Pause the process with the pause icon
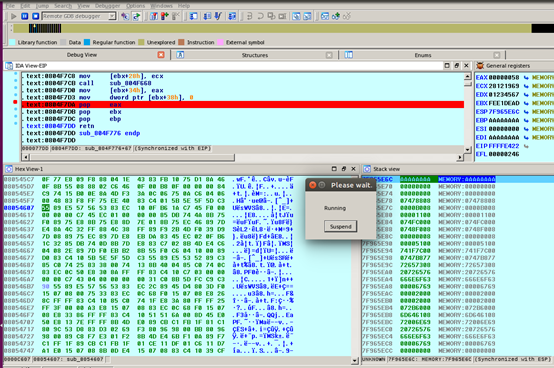The height and width of the screenshot is (368, 554). coord(24,16)
